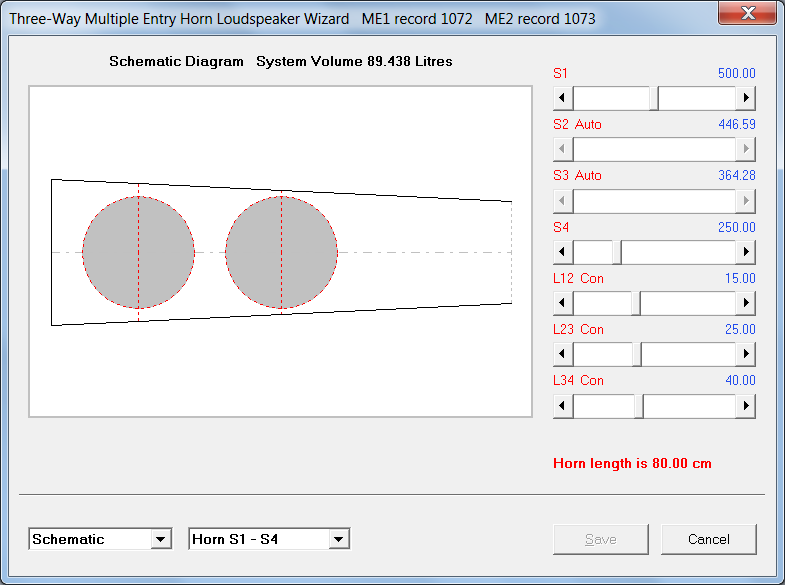Click the L23 Con label

pyautogui.click(x=578, y=329)
